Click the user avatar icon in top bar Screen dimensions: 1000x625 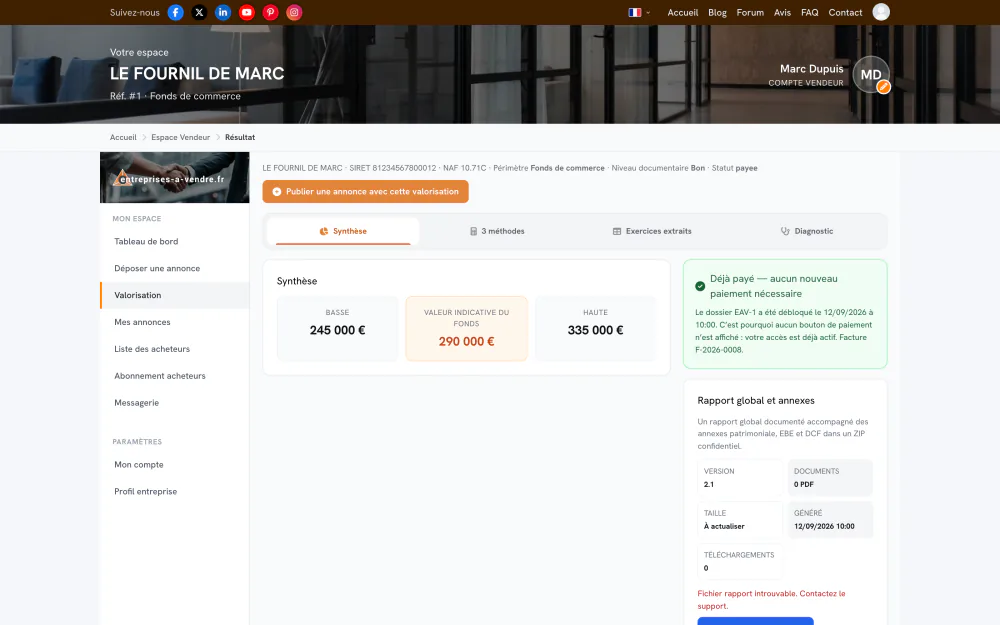pyautogui.click(x=881, y=12)
